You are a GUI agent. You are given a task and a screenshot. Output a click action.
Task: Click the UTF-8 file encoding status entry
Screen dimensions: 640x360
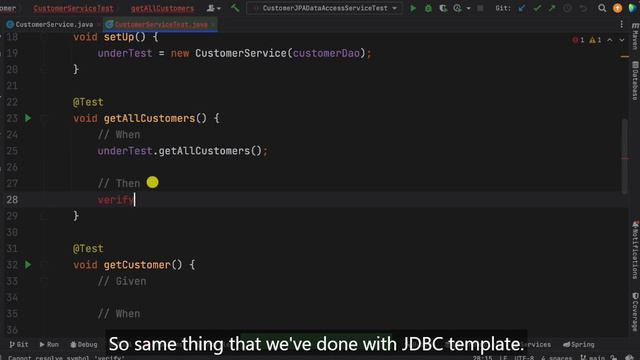pos(524,358)
